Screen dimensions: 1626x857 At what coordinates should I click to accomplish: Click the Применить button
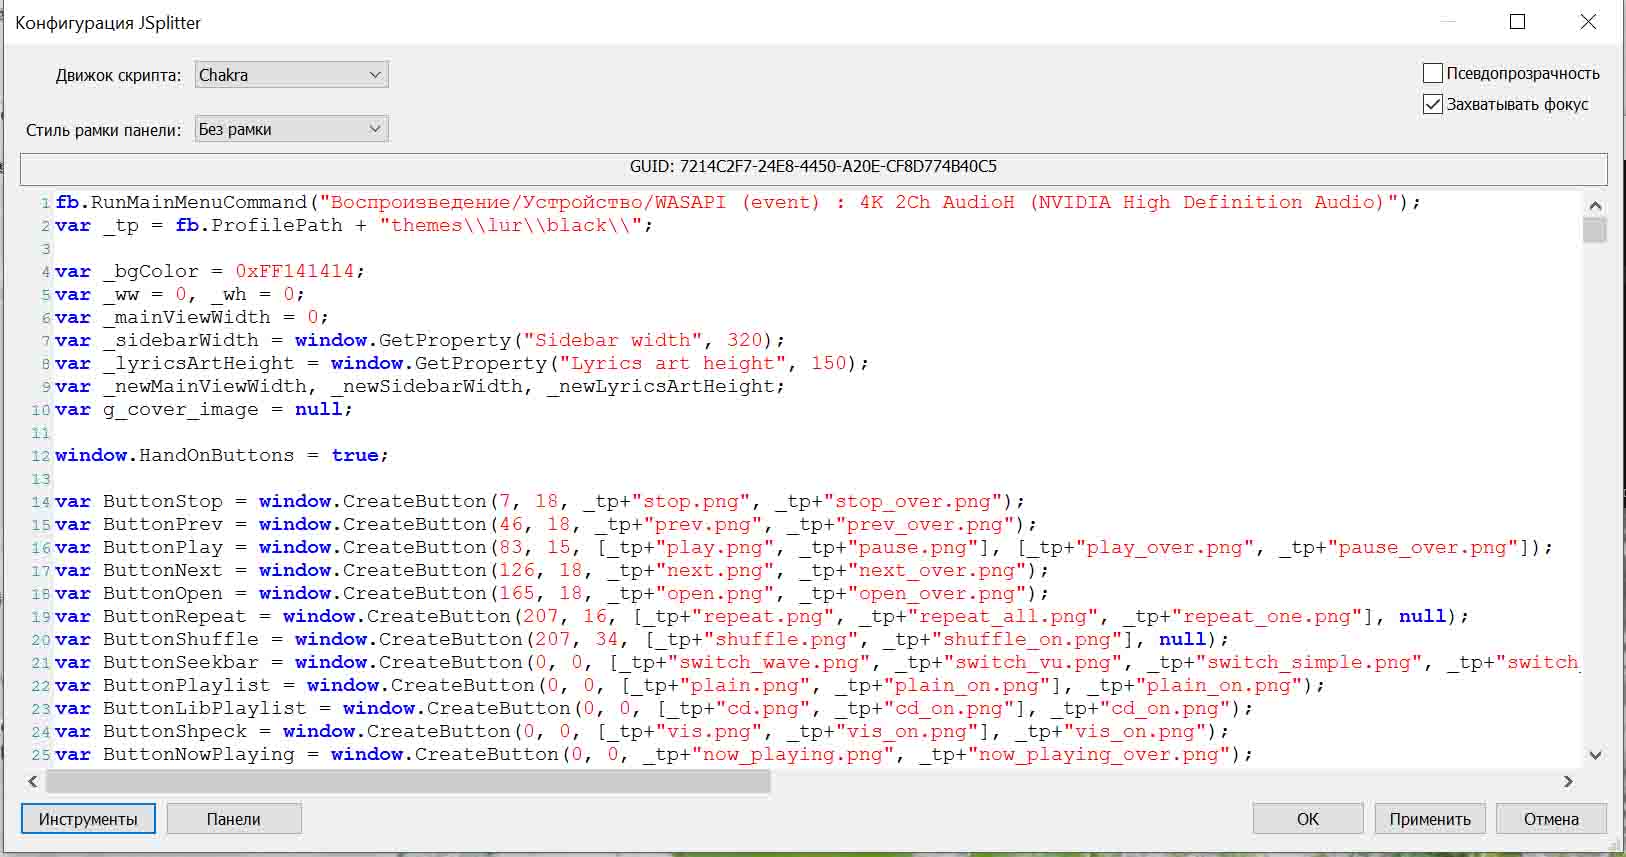1430,819
